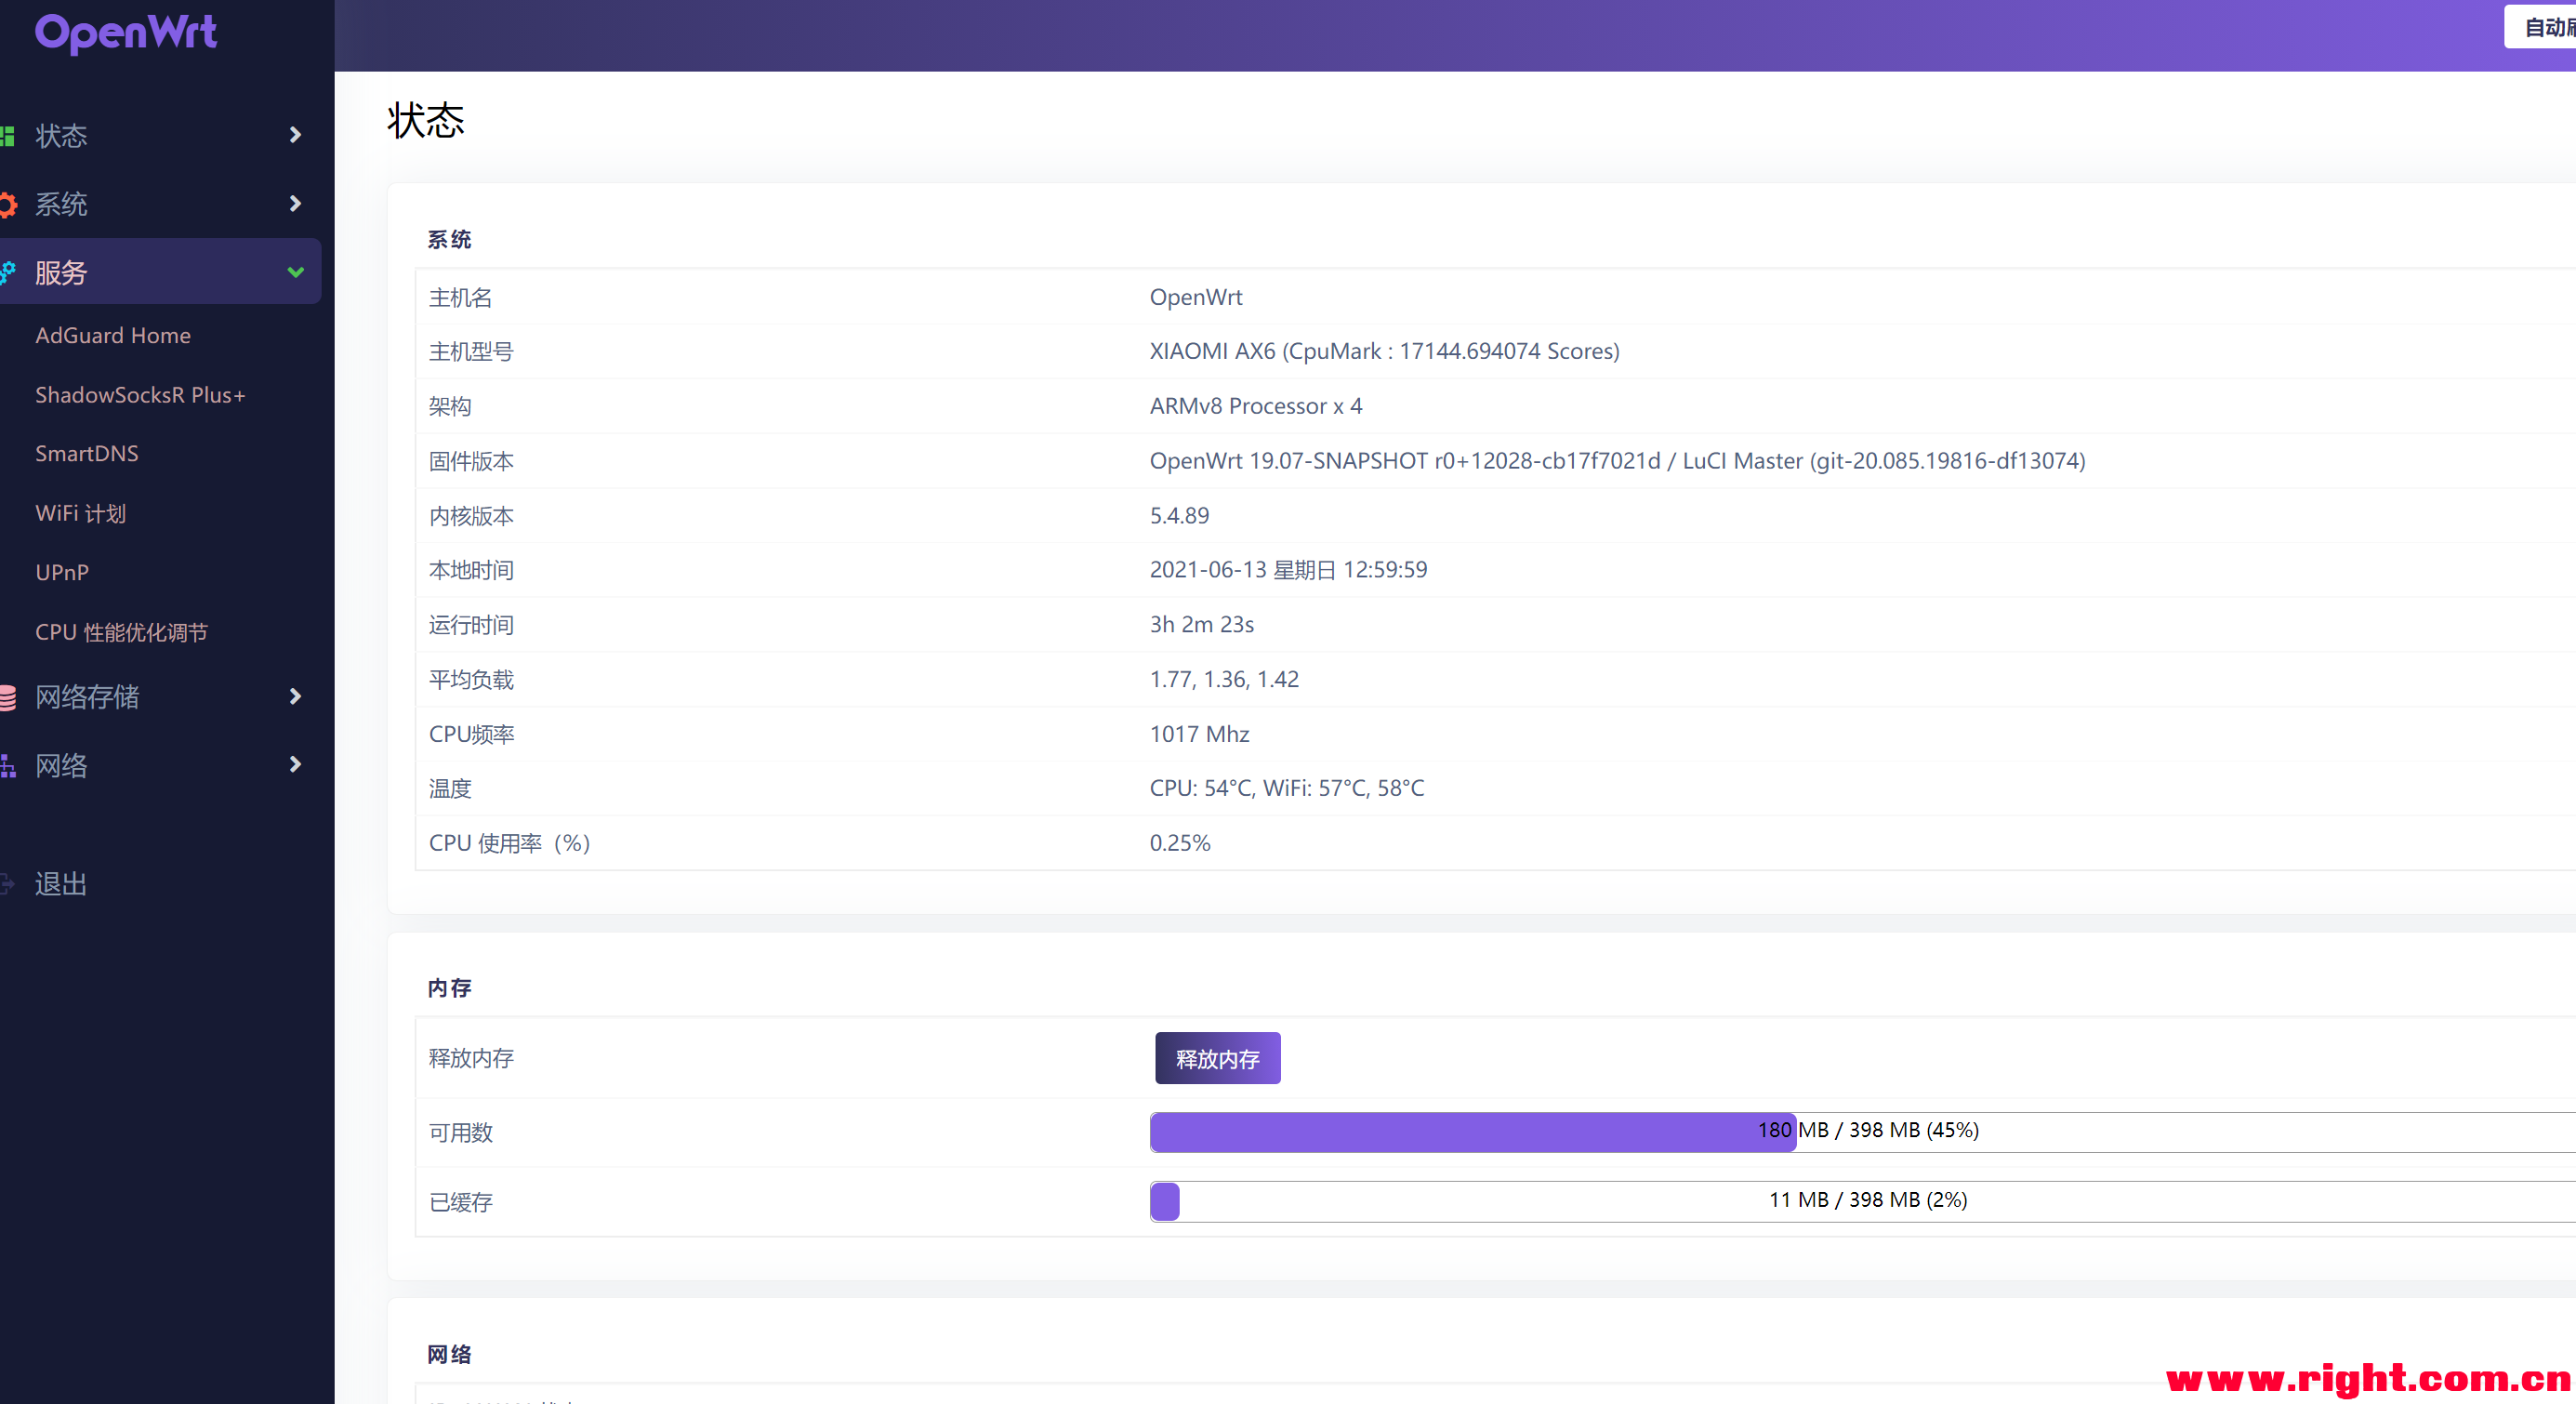
Task: Click the 可用数 row label
Action: 460,1133
